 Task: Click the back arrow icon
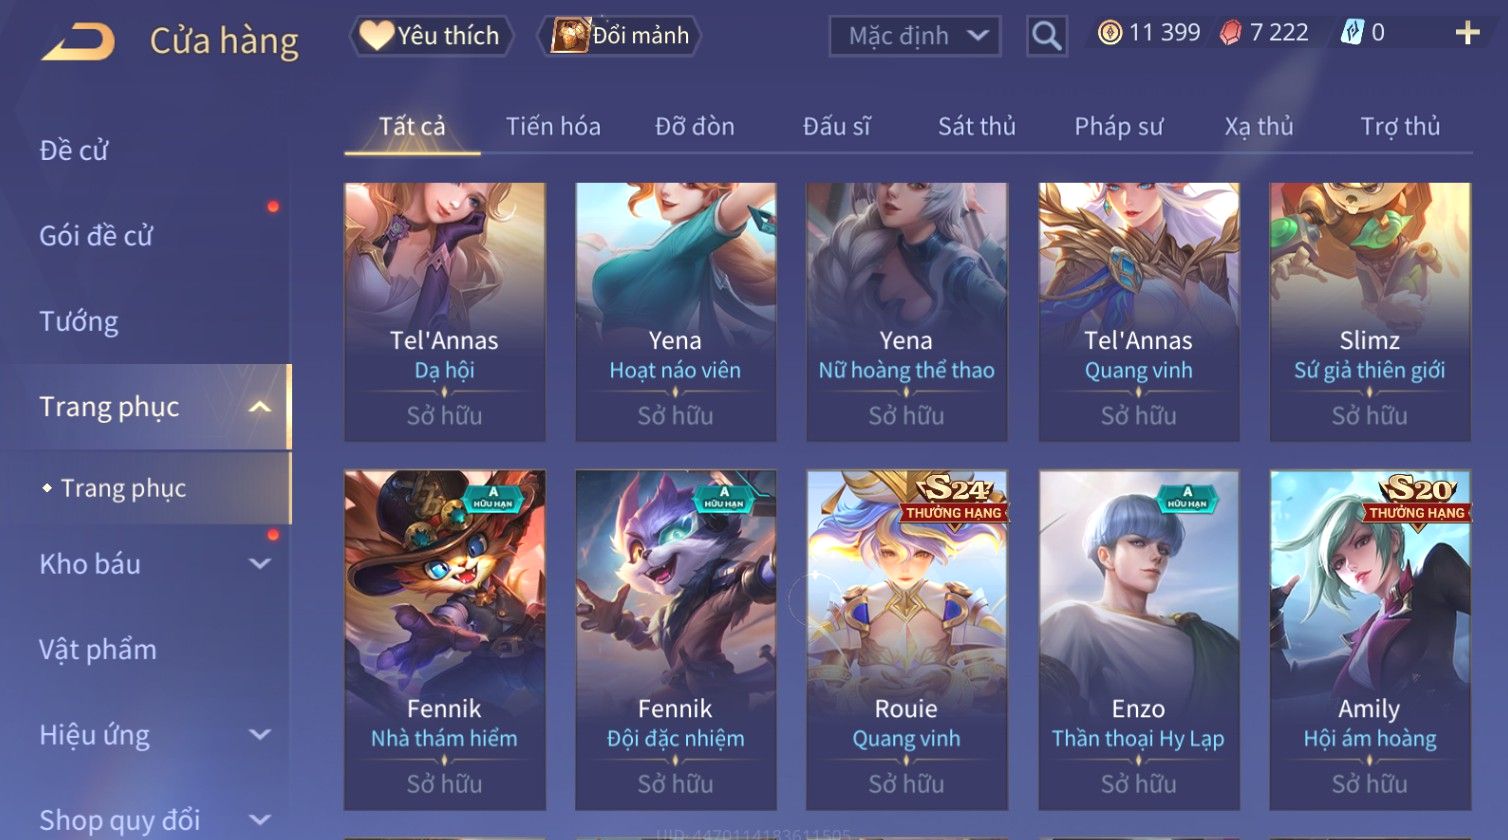tap(79, 41)
